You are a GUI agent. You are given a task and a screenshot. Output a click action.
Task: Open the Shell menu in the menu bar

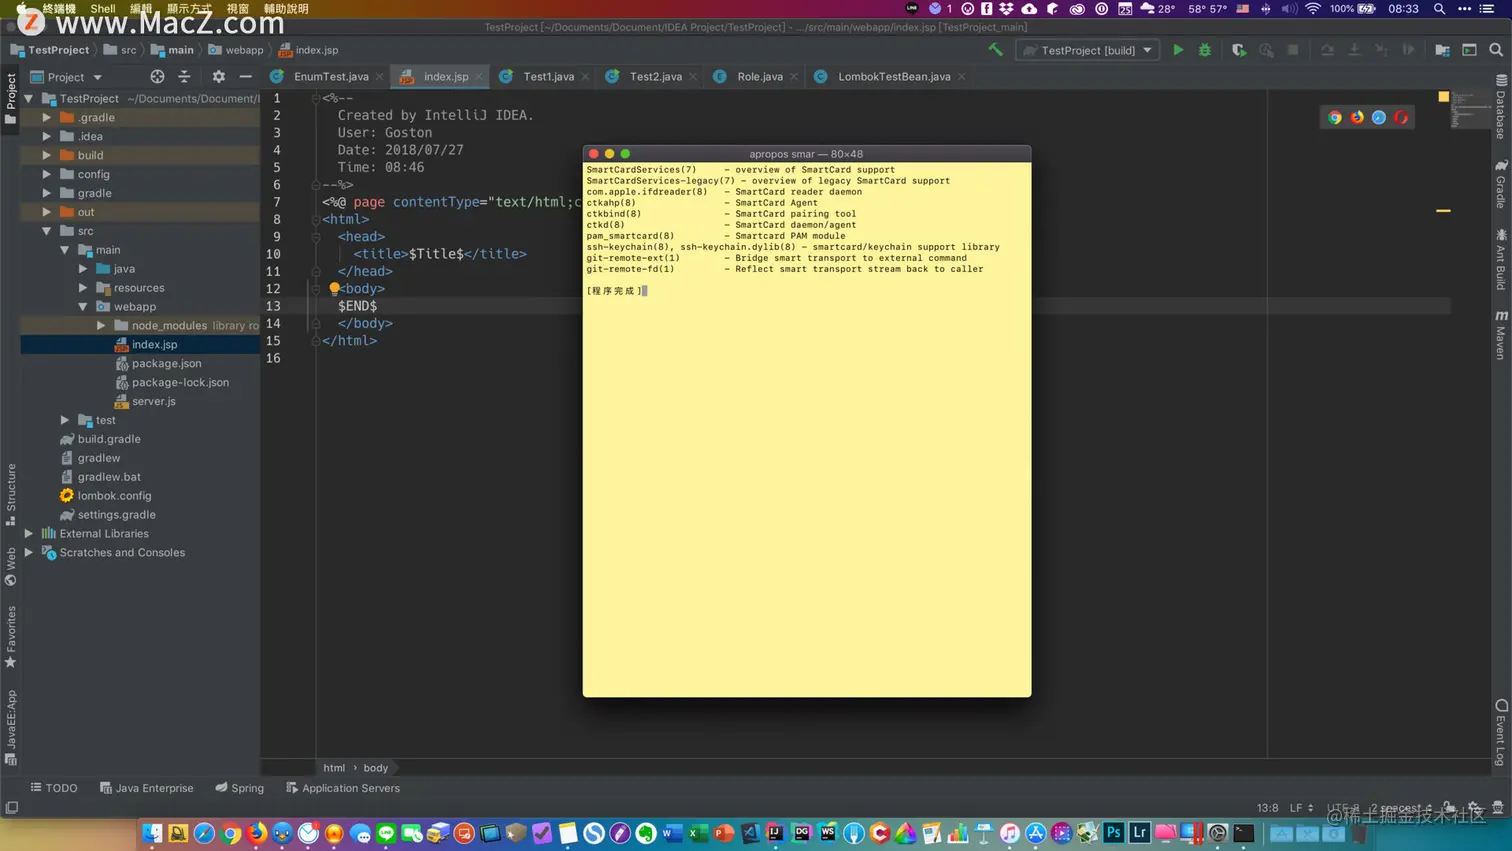click(x=103, y=8)
